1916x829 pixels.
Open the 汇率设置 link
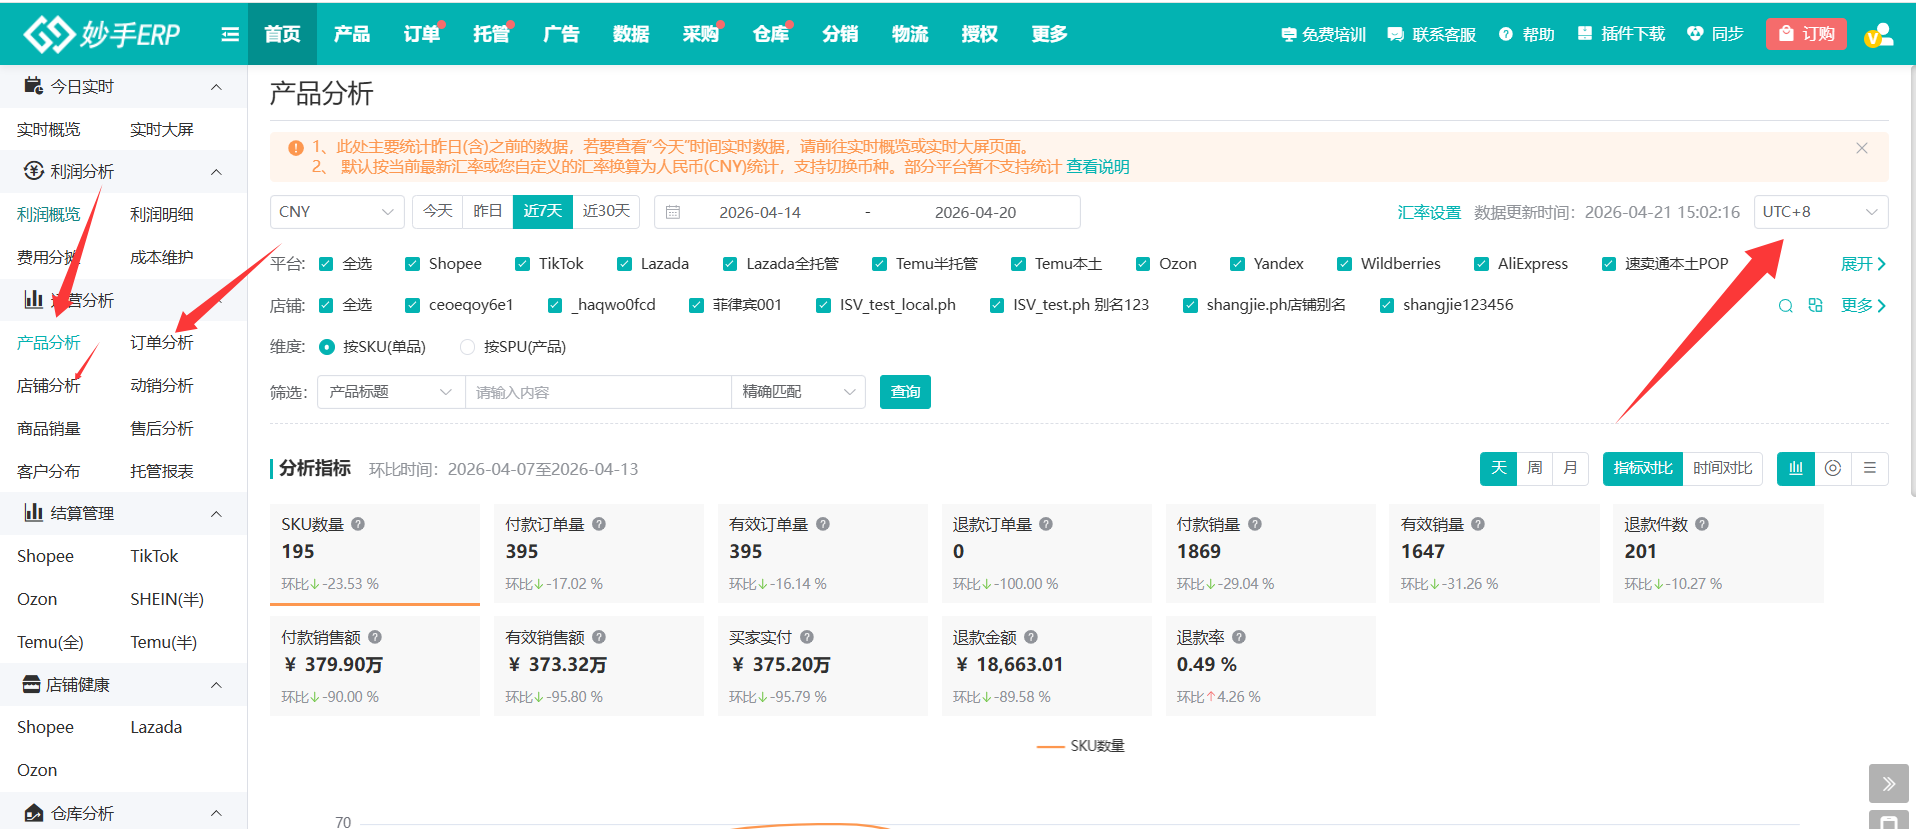tap(1429, 213)
